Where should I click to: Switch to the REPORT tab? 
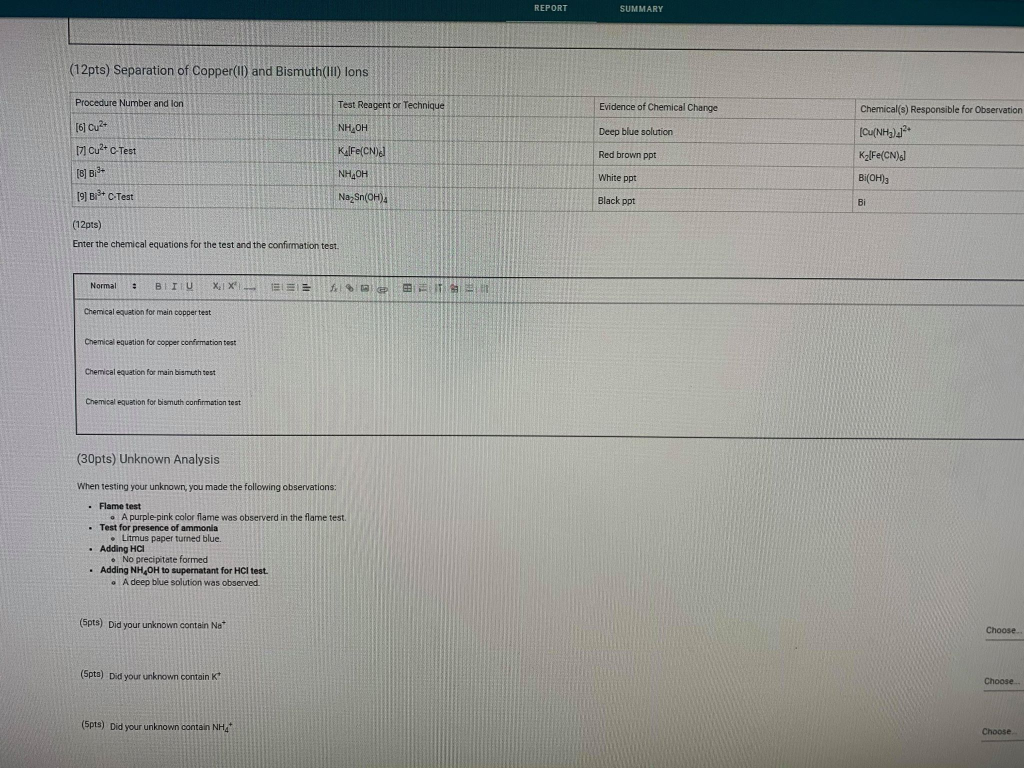pyautogui.click(x=550, y=8)
